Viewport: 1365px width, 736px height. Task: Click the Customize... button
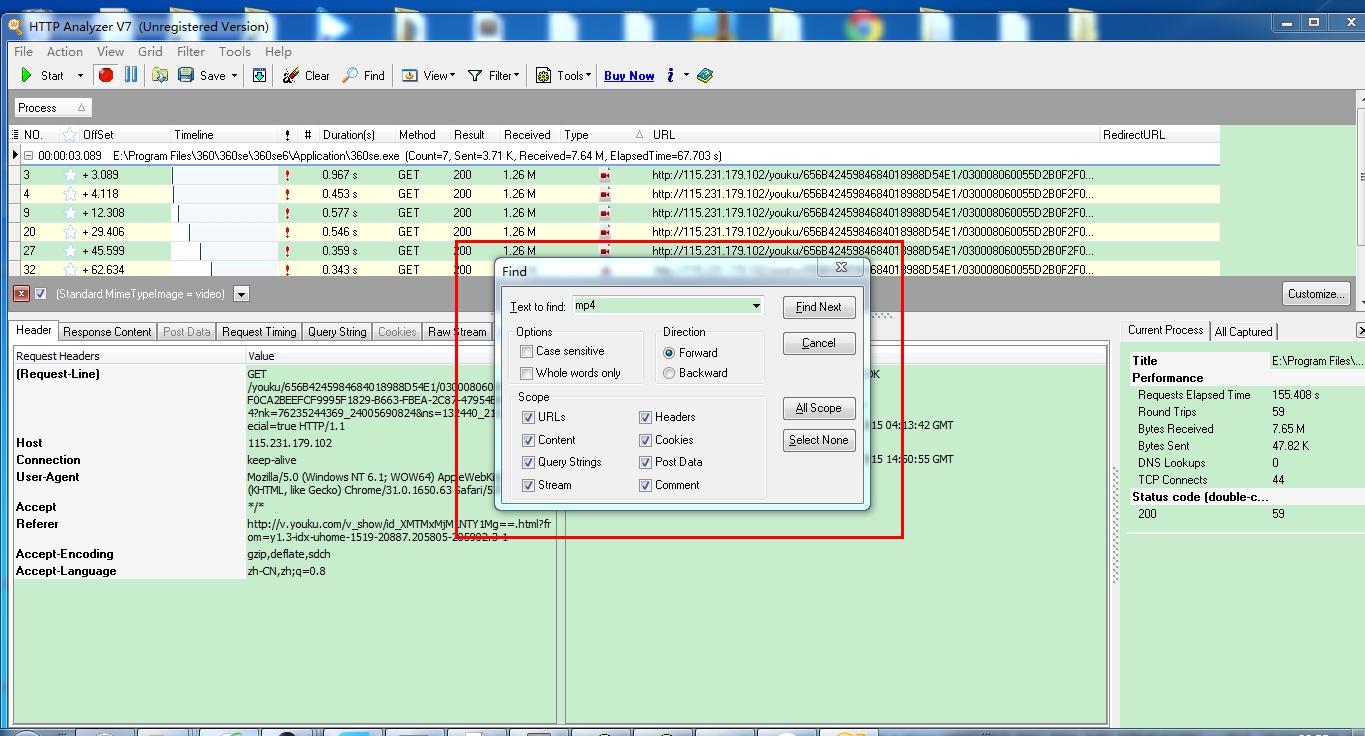coord(1316,294)
